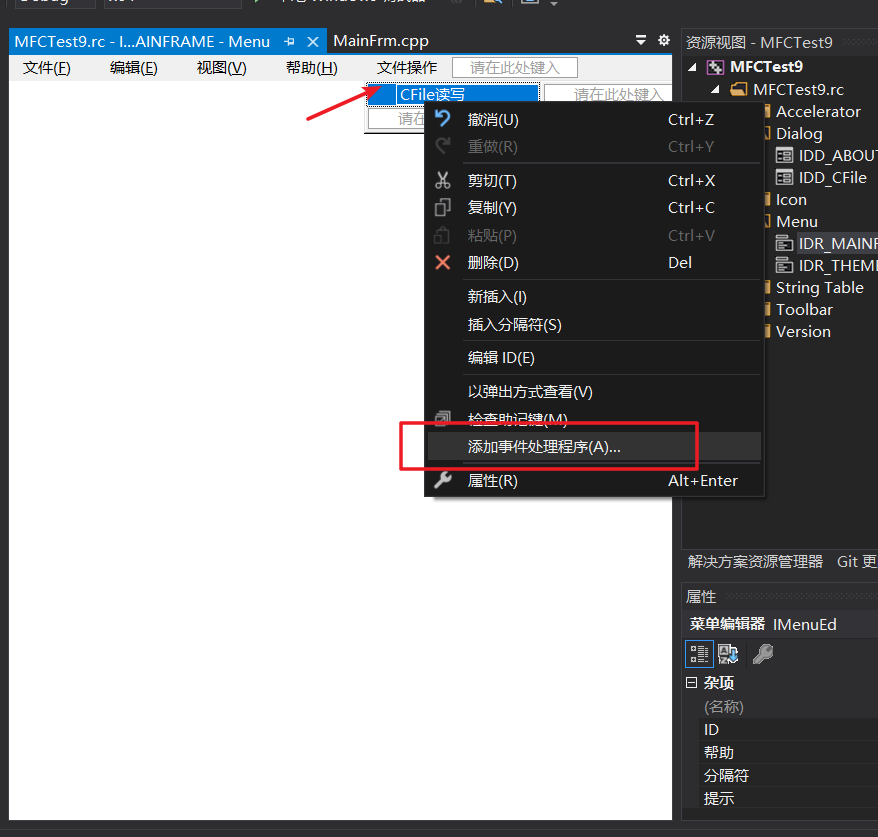Click the MFCTest9.rc folder icon
The image size is (878, 837).
[739, 89]
